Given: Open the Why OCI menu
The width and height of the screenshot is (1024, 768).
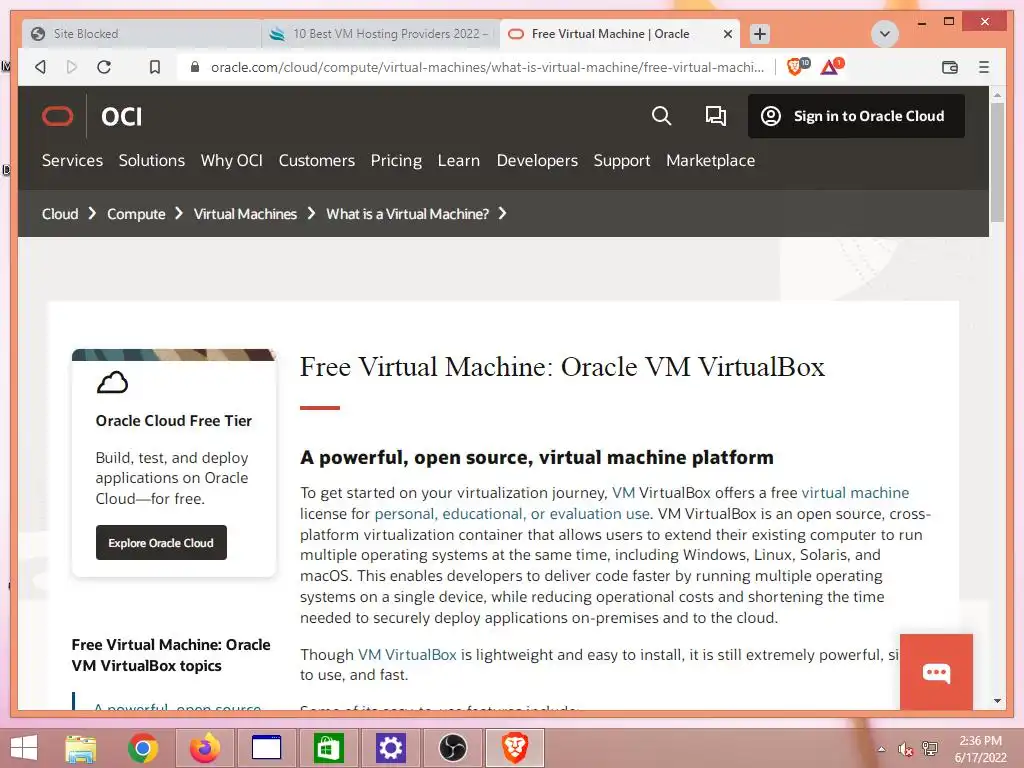Looking at the screenshot, I should [232, 161].
